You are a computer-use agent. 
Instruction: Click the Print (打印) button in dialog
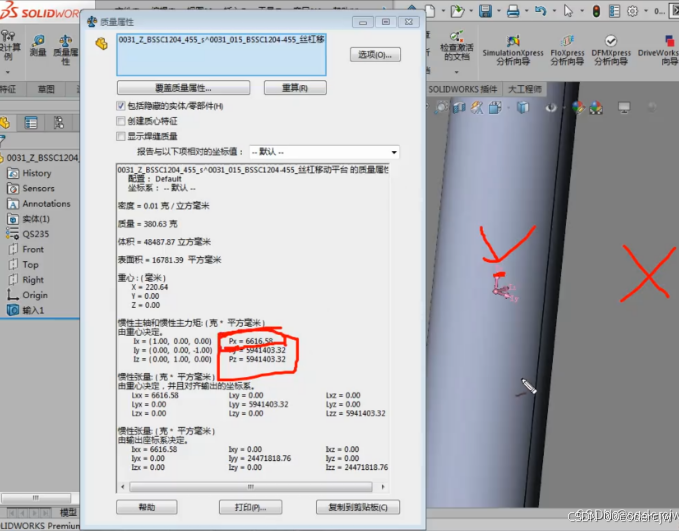[x=250, y=507]
